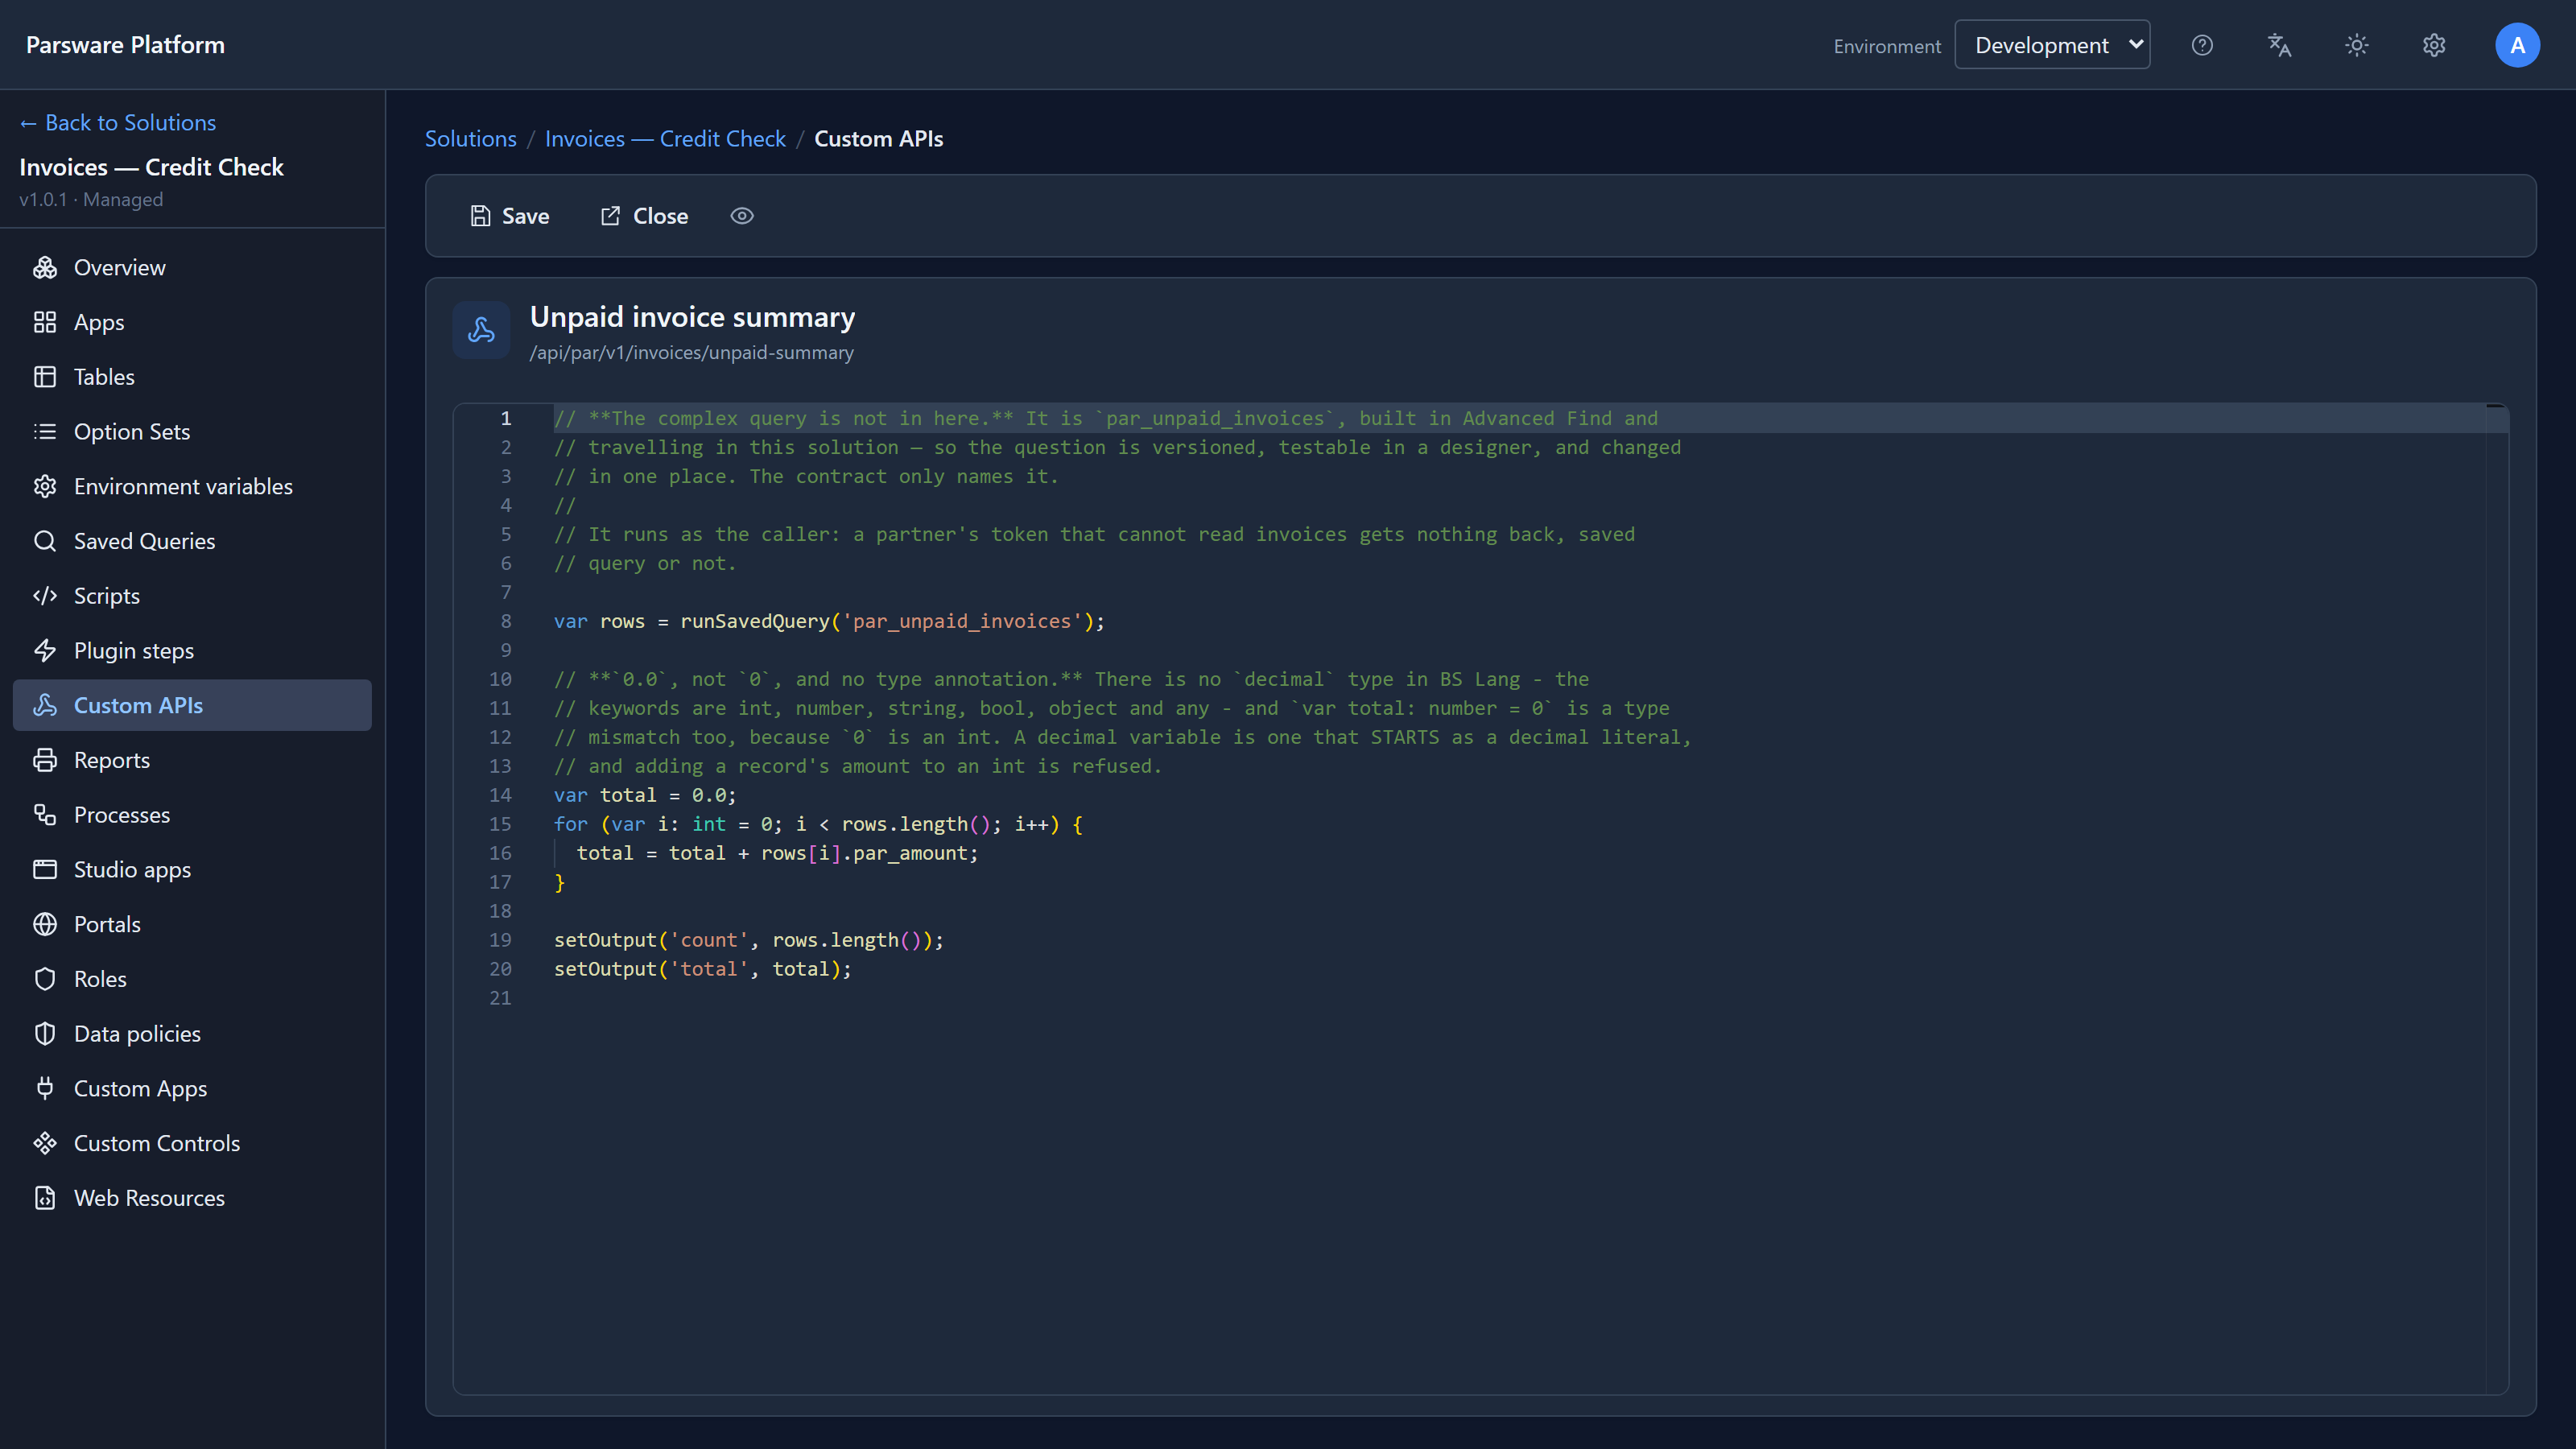Screen dimensions: 2576x1449
Task: Click the endpoint path /api/par/v1/invoices/unpaid-summary
Action: (691, 353)
